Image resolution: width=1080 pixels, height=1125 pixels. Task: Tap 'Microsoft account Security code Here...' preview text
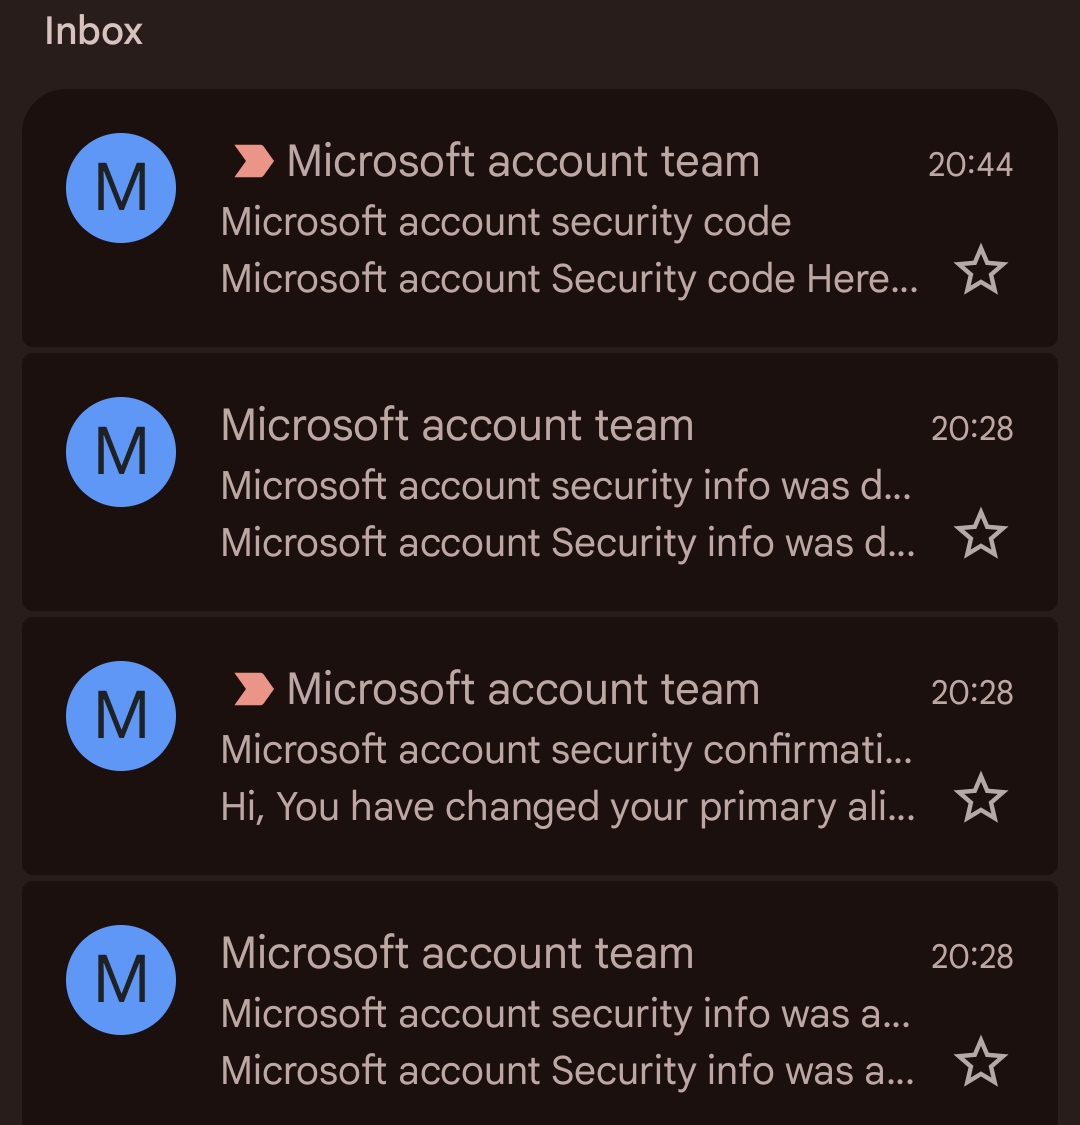(568, 279)
